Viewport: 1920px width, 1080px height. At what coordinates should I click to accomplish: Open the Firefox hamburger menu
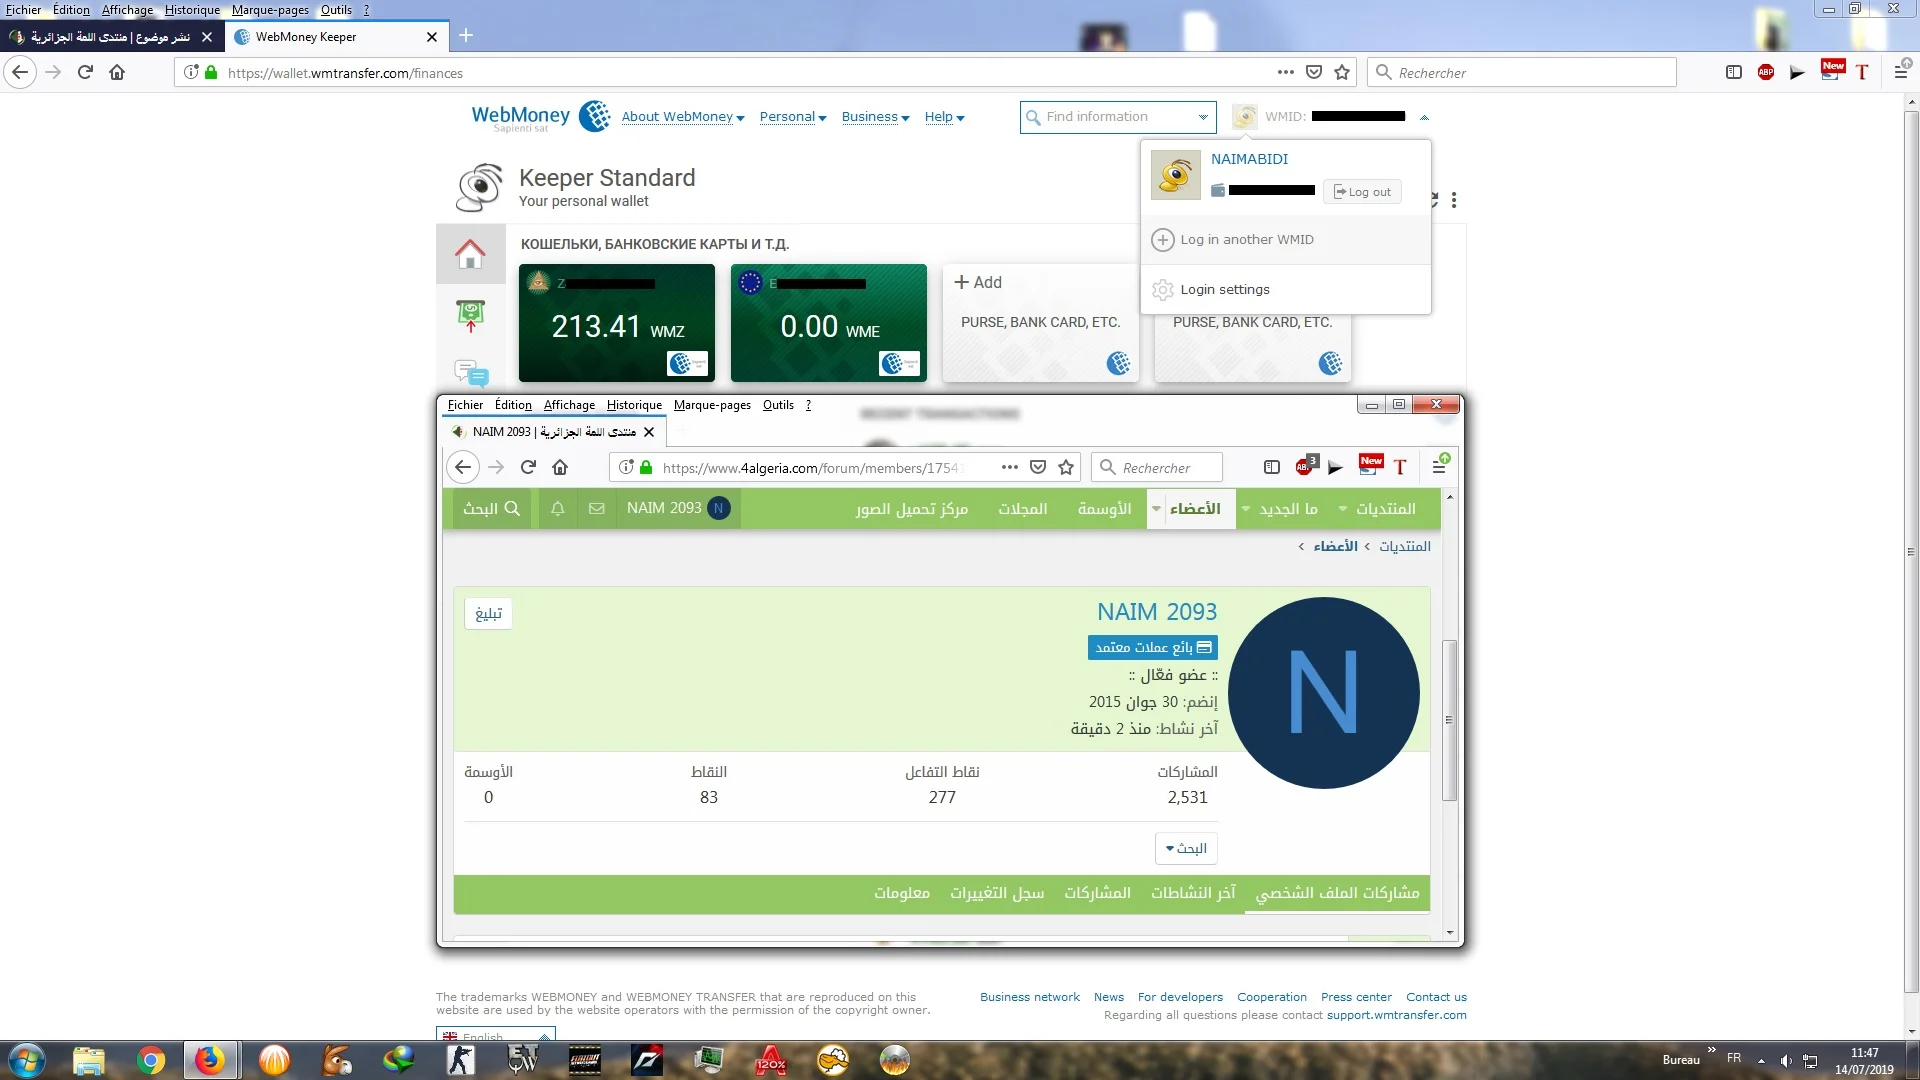(1901, 72)
